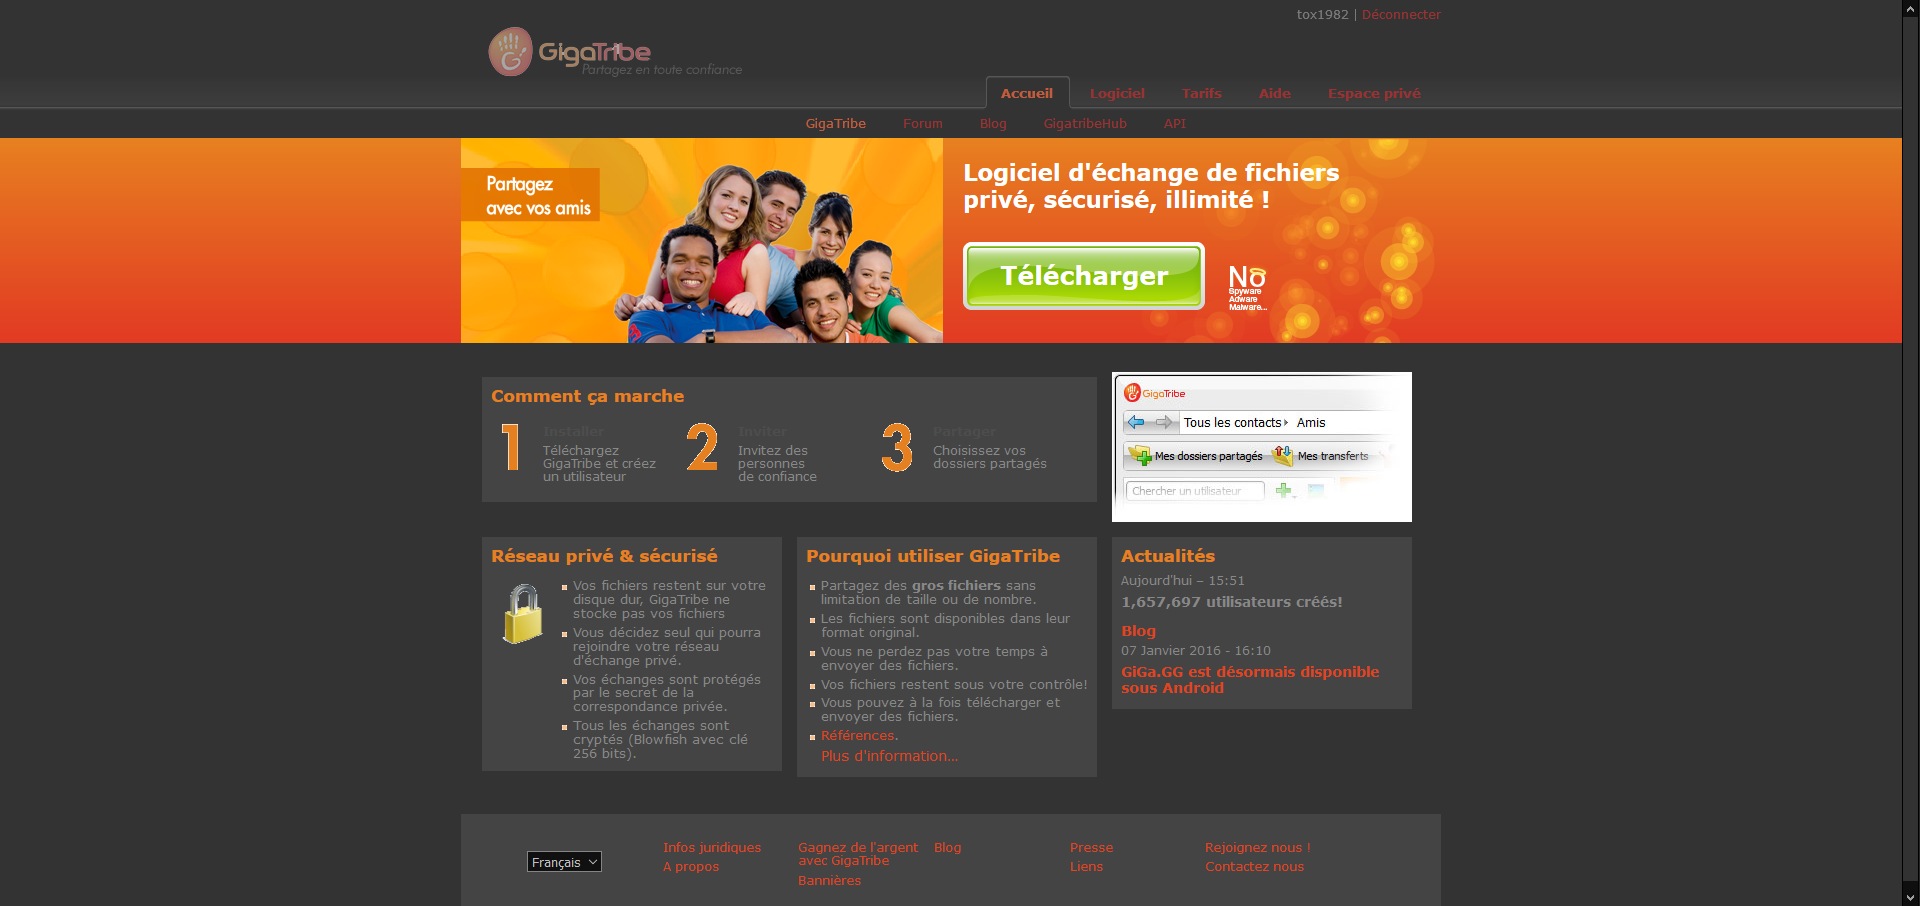Screen dimensions: 1920x906
Task: Open the Blog sub-navigation link
Action: [x=993, y=124]
